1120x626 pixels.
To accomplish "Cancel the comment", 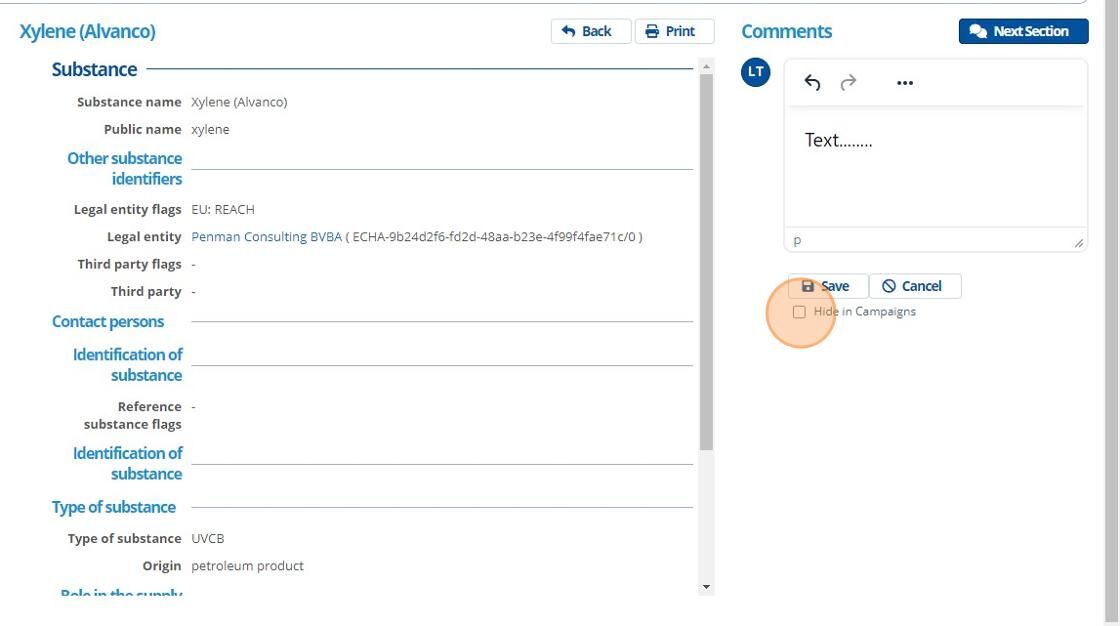I will tap(914, 286).
